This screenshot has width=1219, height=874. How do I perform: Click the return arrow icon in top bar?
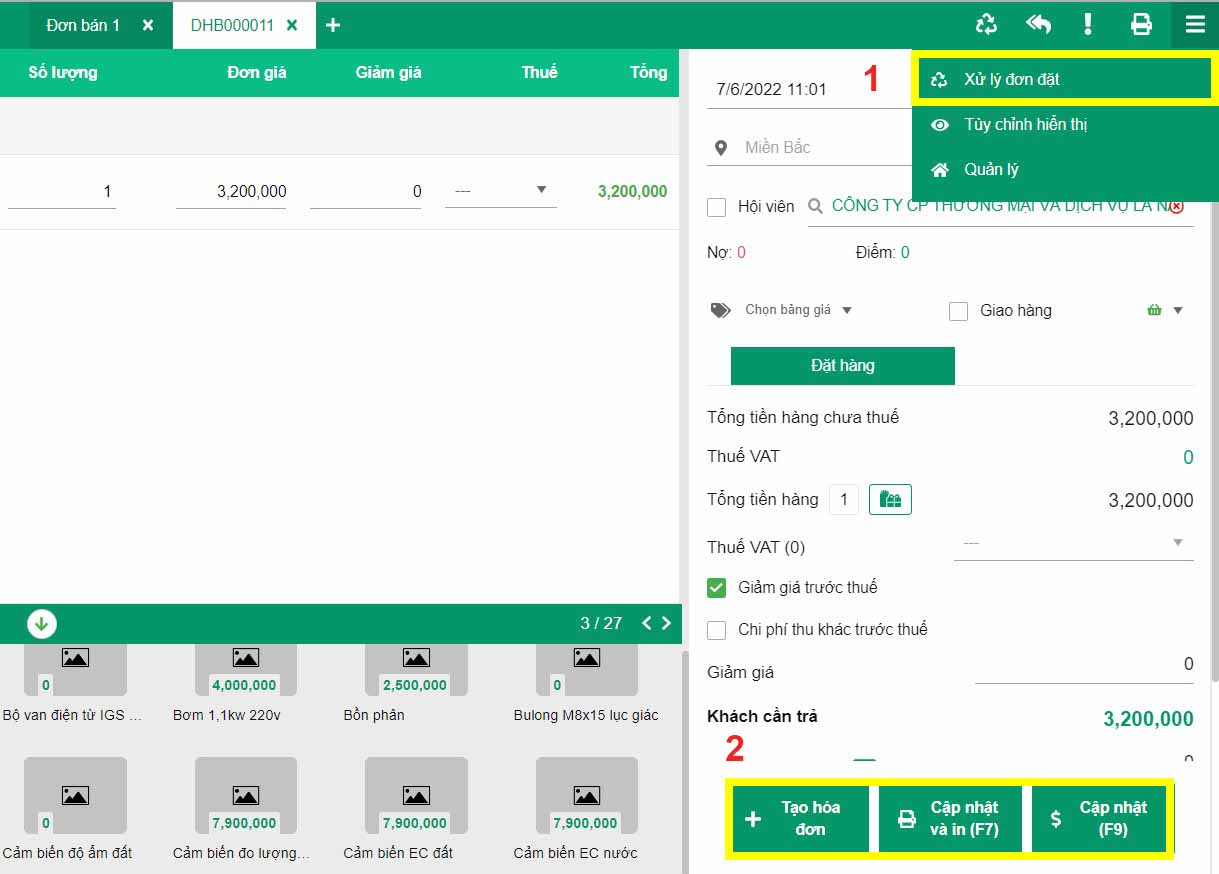click(1038, 25)
